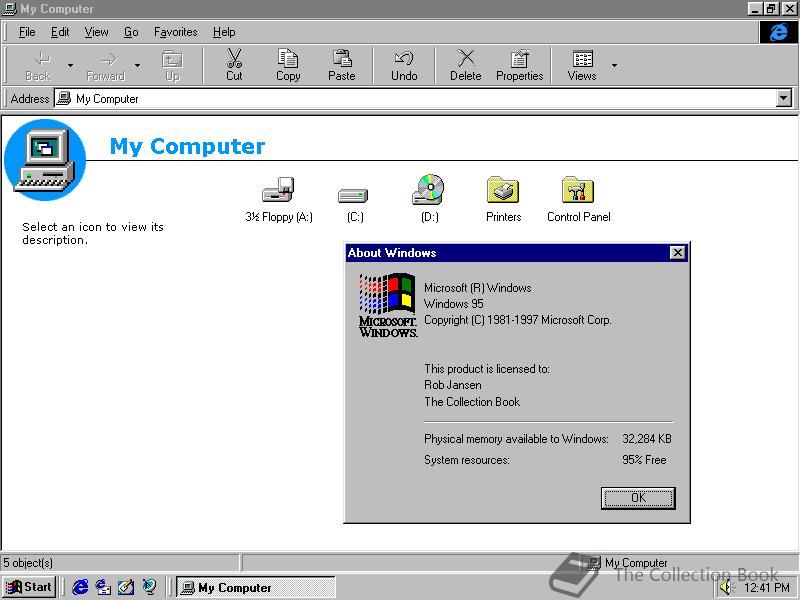Close the About Windows dialog
The width and height of the screenshot is (800, 600).
[677, 253]
